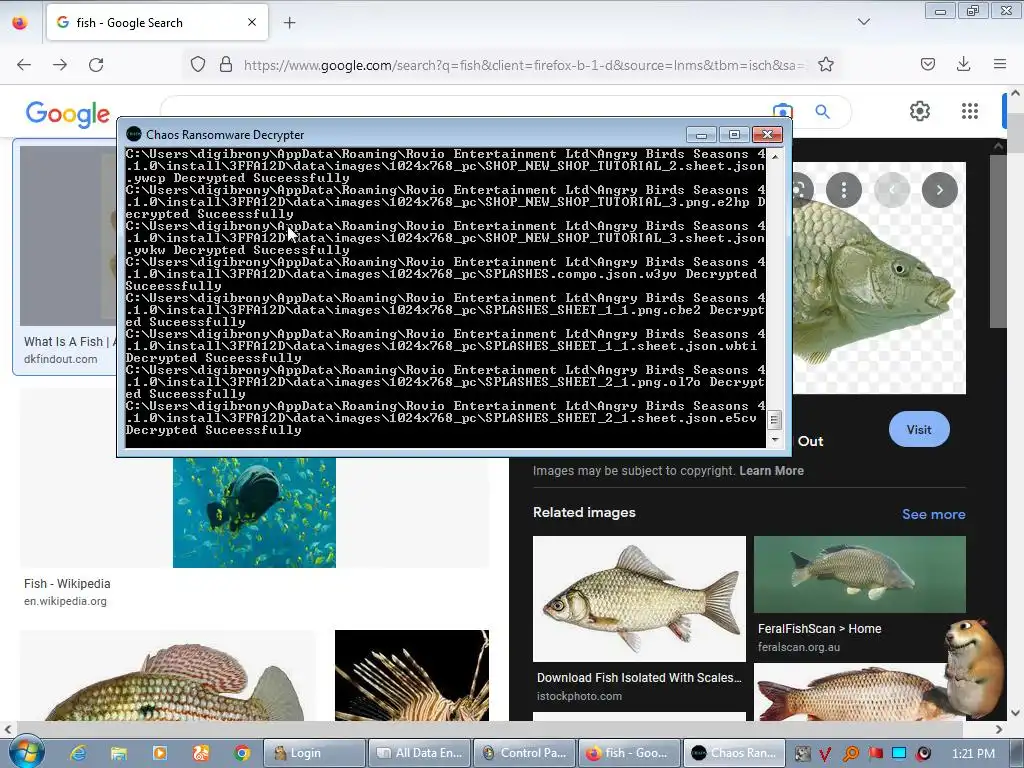Open the Firefox downloads panel
The image size is (1024, 768).
pos(963,64)
